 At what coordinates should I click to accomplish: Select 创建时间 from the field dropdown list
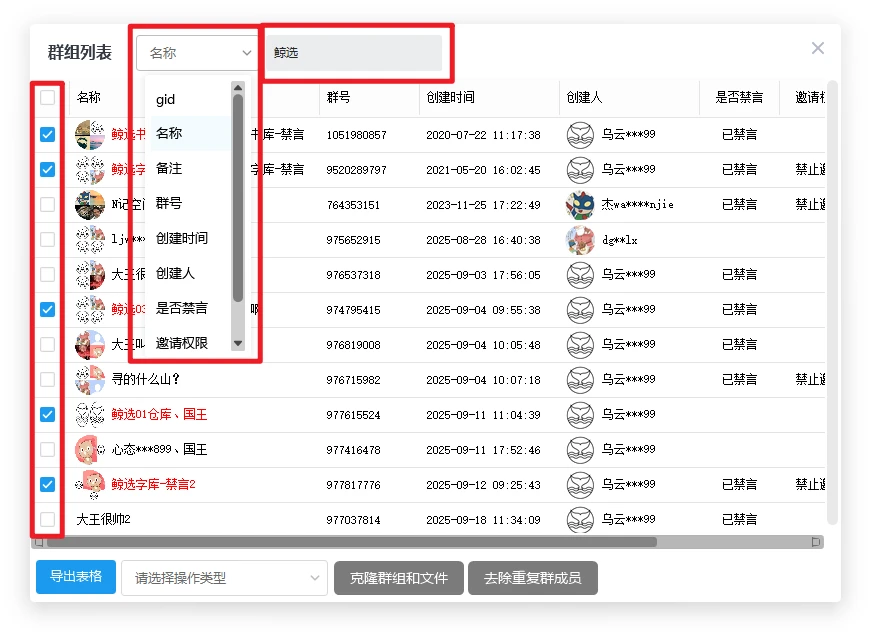pos(182,238)
